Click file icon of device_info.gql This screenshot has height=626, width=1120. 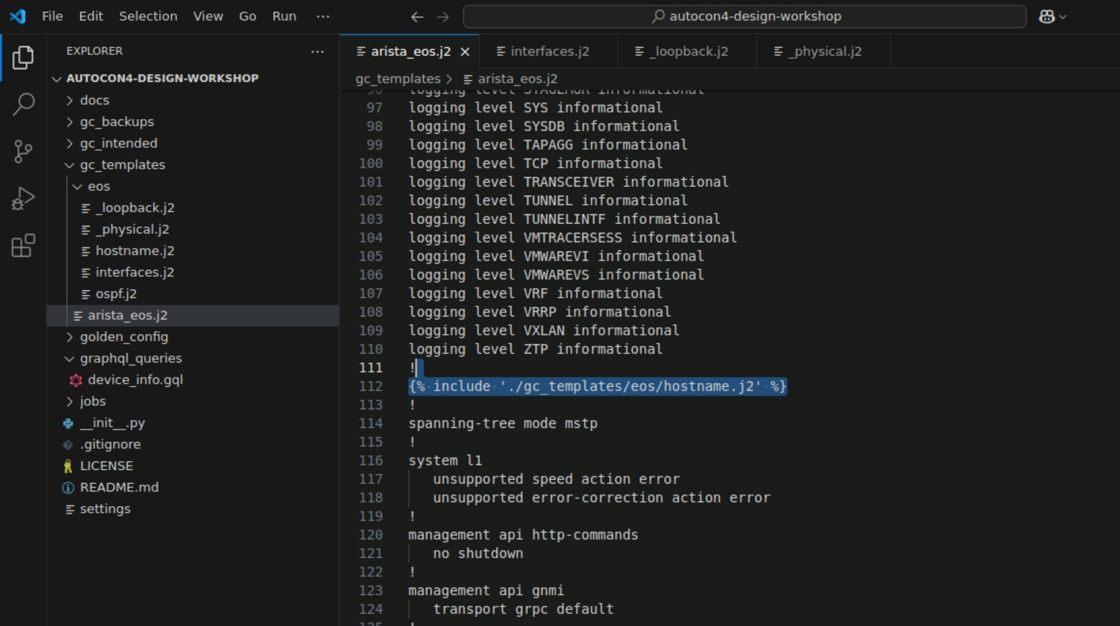[76, 380]
